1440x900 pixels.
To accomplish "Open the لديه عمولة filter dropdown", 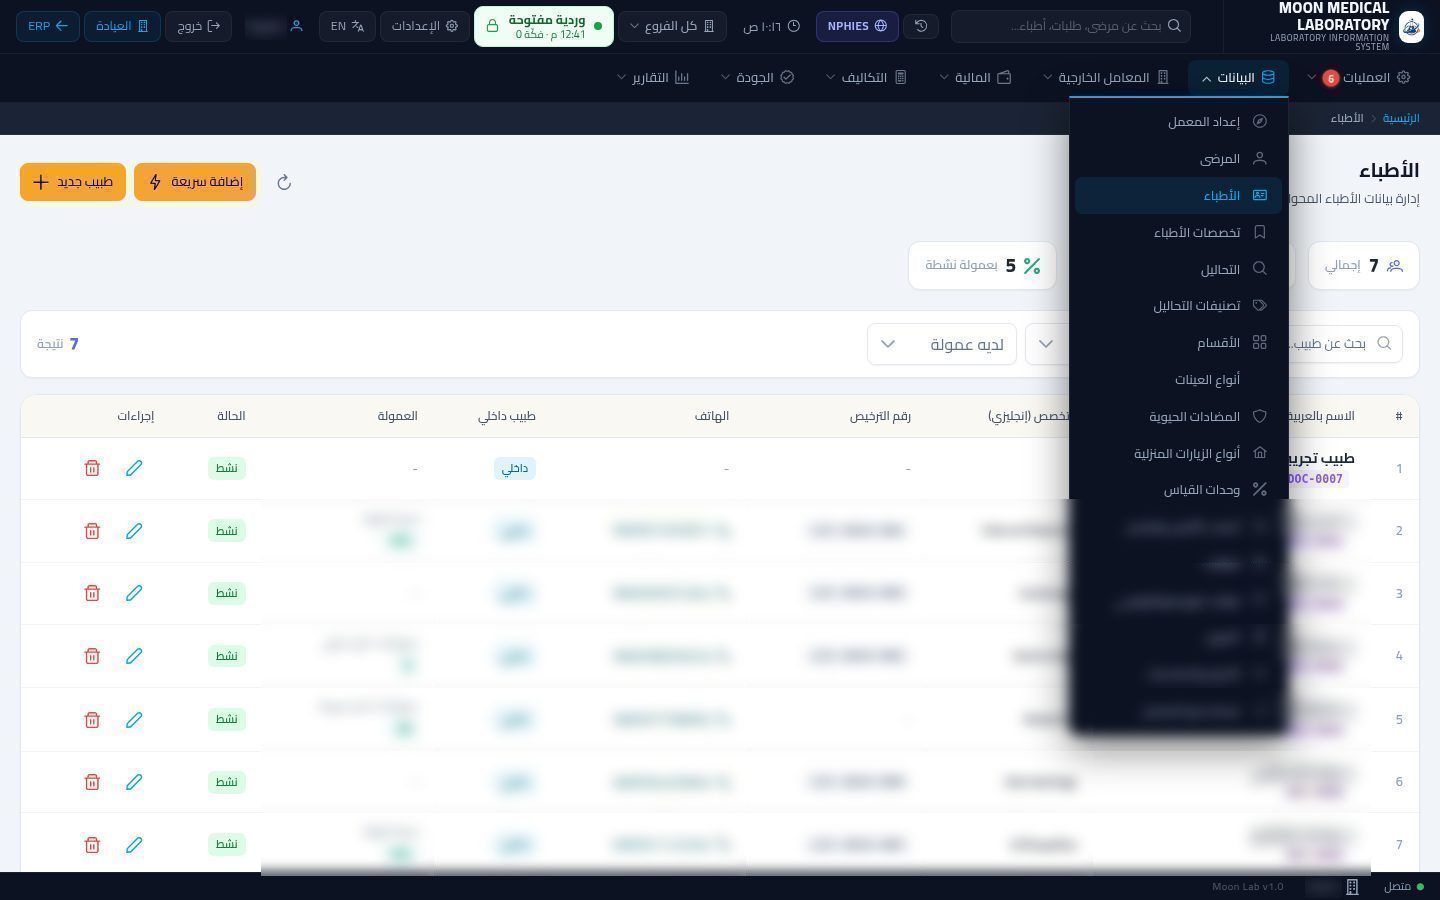I will tap(942, 344).
